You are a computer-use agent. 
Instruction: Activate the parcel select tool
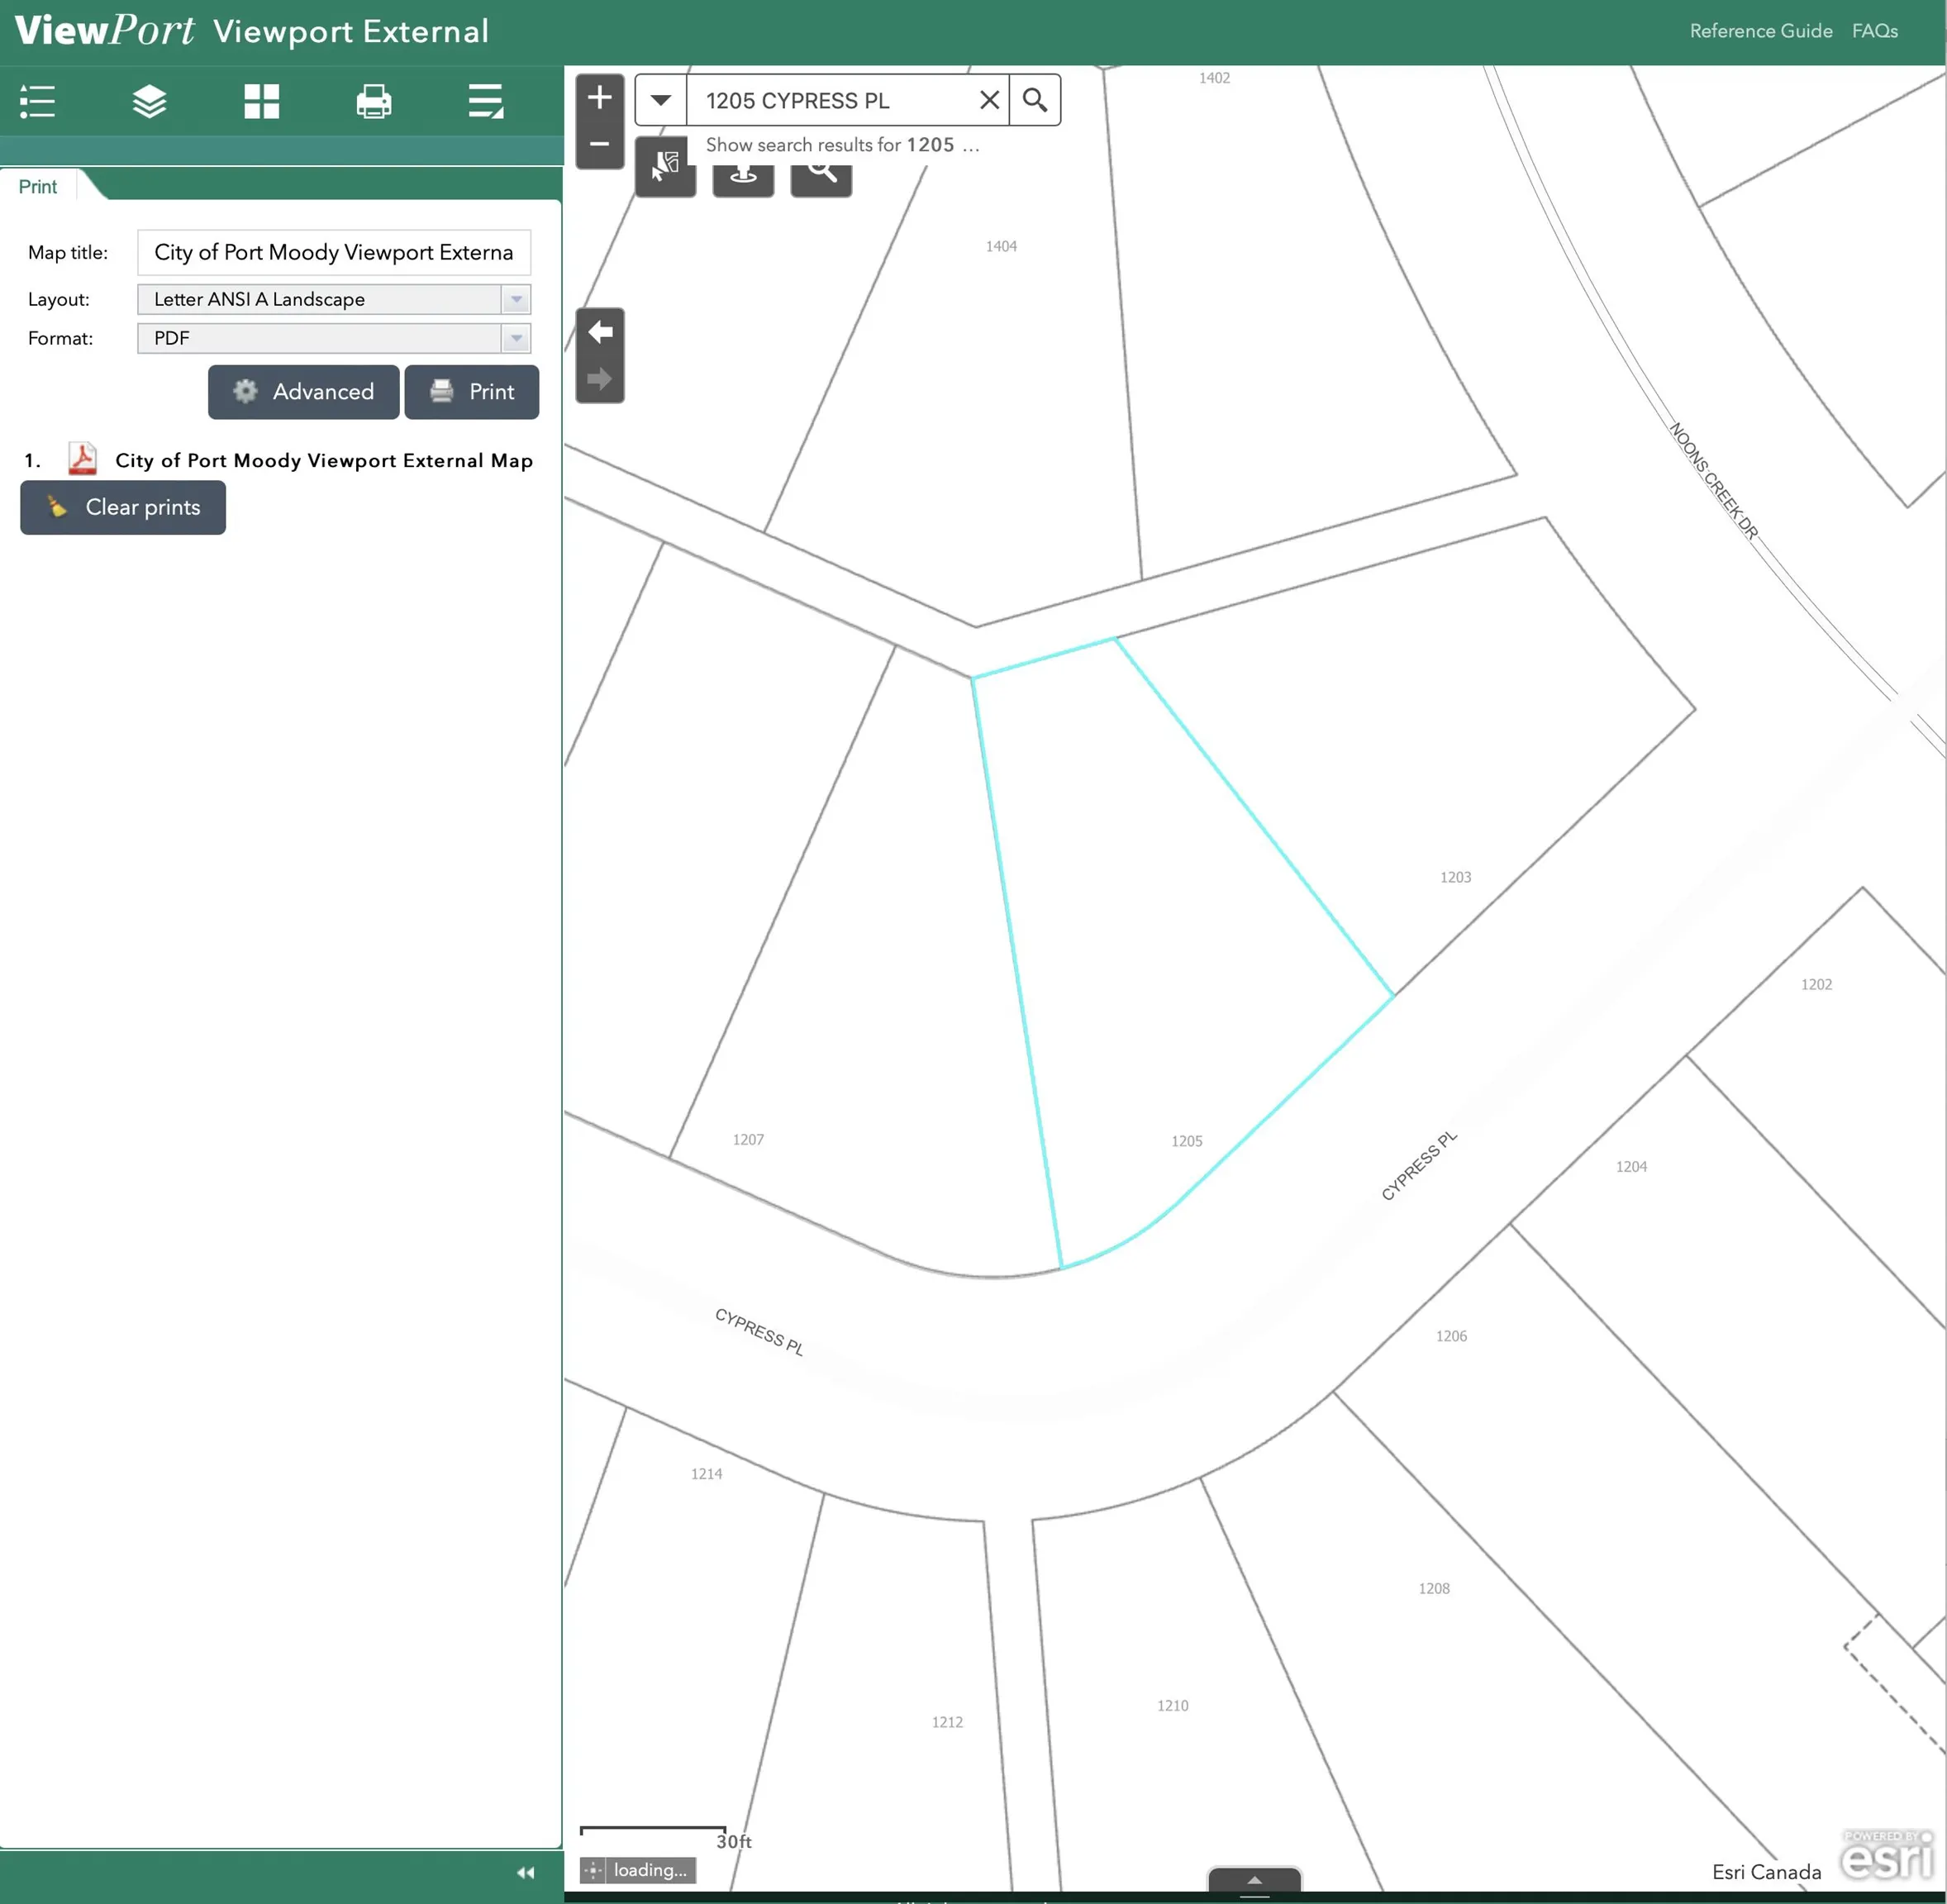[665, 167]
